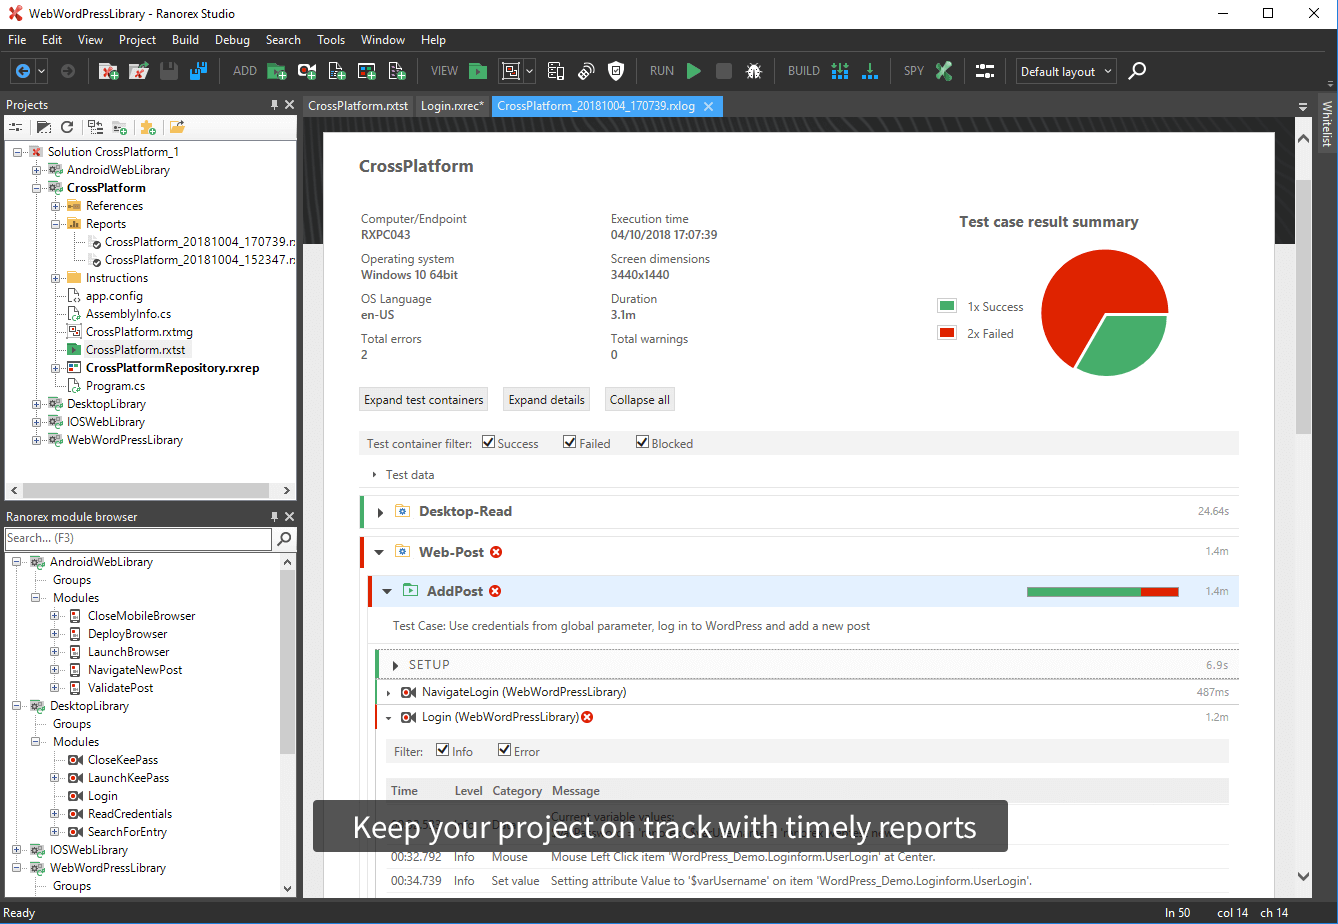Click the open solution toolbar icon
The image size is (1338, 924).
[139, 71]
